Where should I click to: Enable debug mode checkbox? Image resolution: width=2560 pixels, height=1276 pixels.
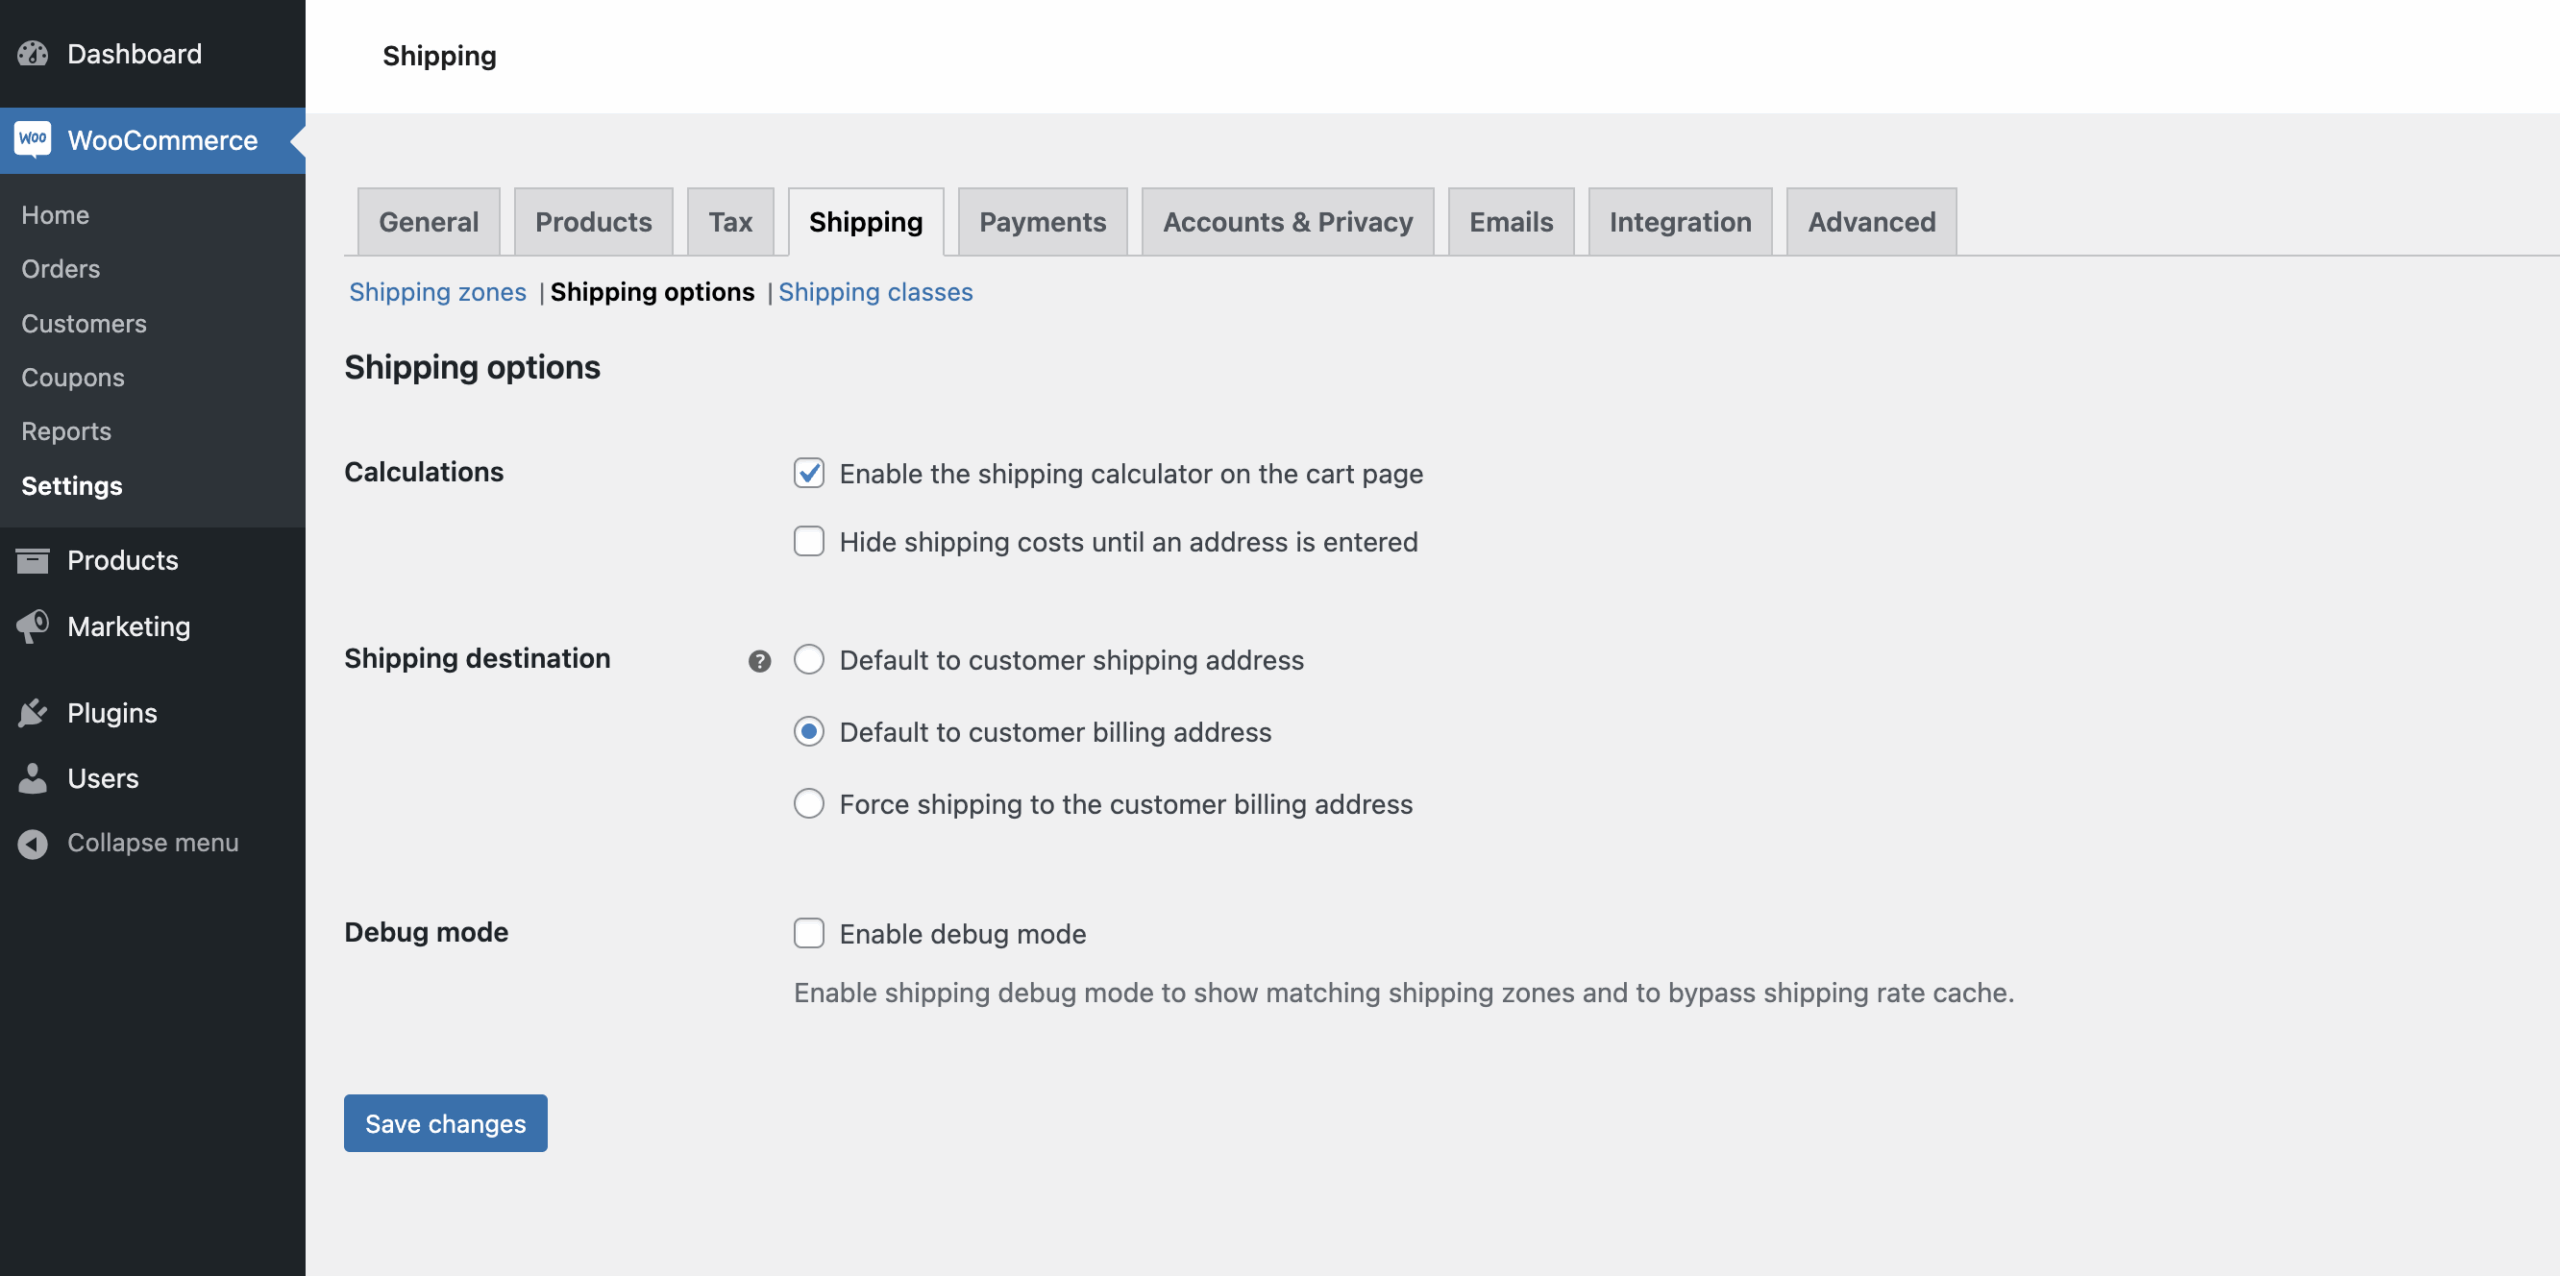pyautogui.click(x=809, y=933)
